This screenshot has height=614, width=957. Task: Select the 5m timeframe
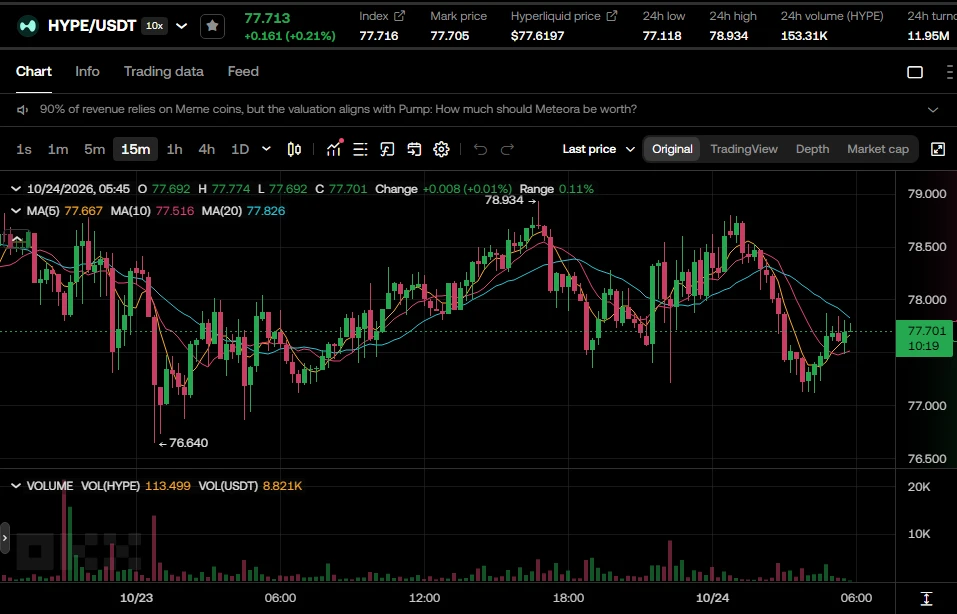pos(95,150)
